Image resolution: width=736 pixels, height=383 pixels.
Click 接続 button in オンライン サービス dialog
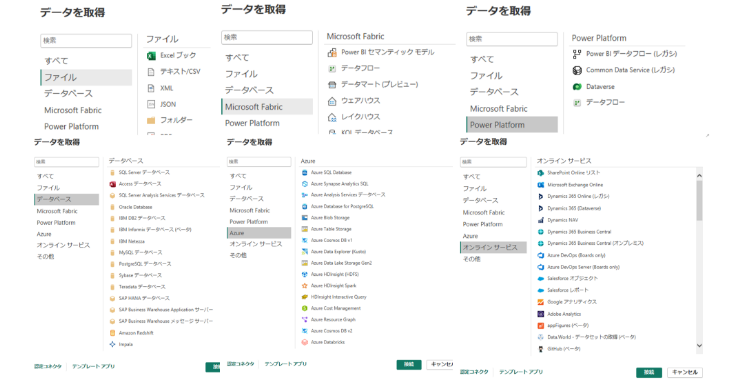(x=649, y=372)
